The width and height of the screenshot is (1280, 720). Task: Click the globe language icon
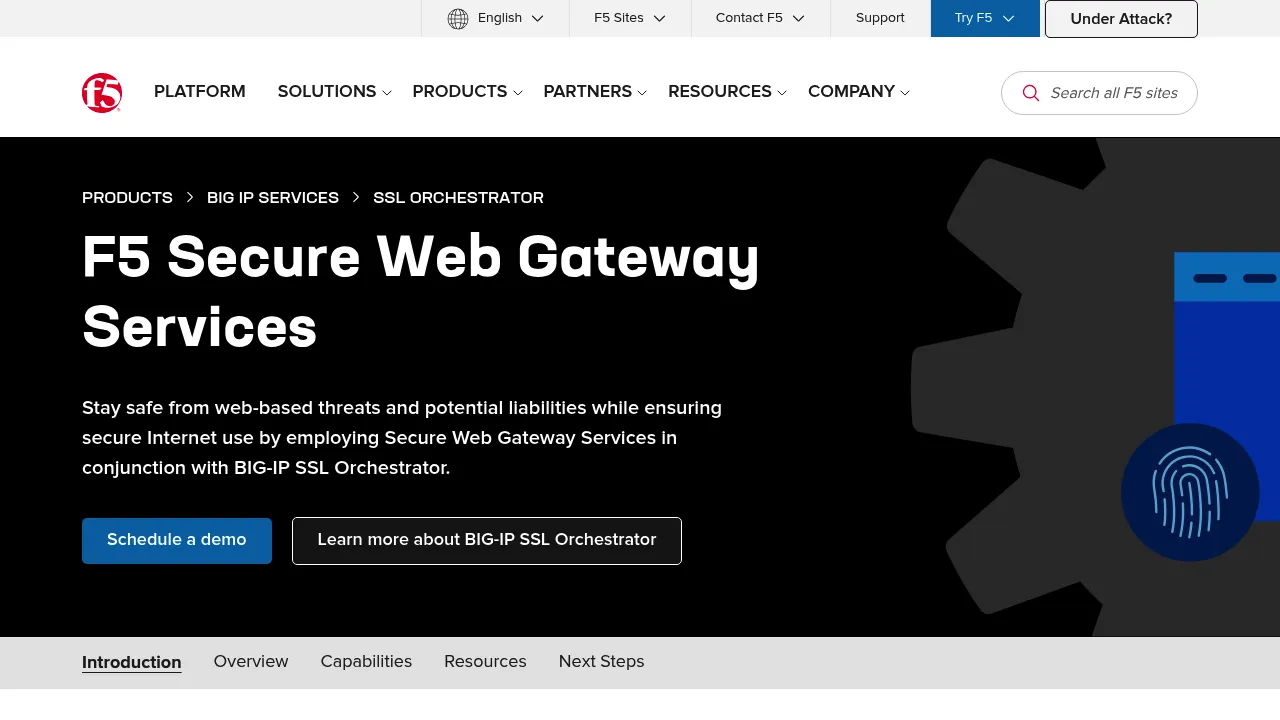point(458,19)
